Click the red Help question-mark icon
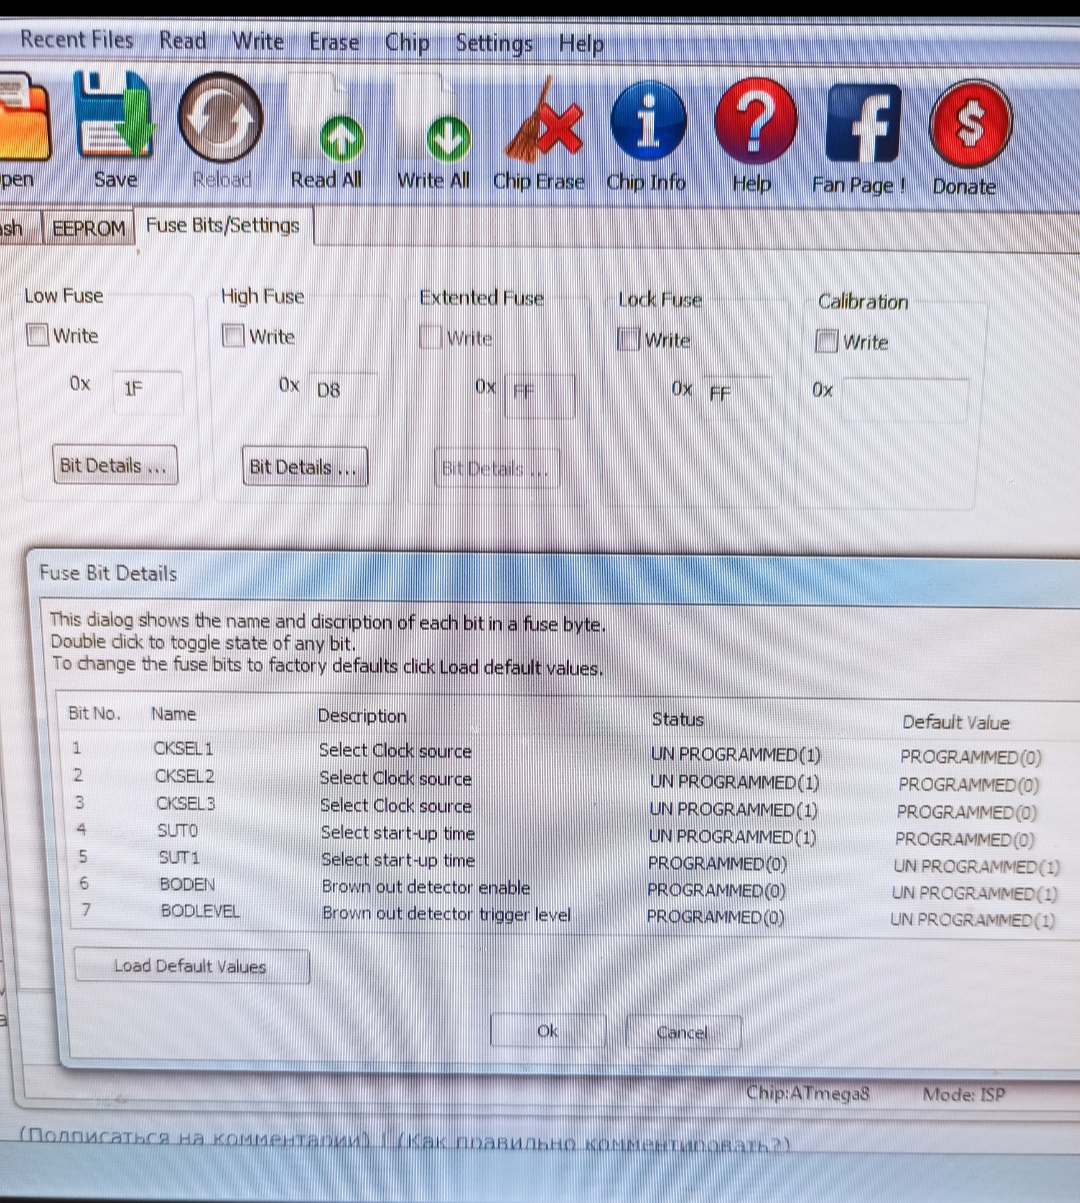Viewport: 1080px width, 1203px height. coord(754,124)
